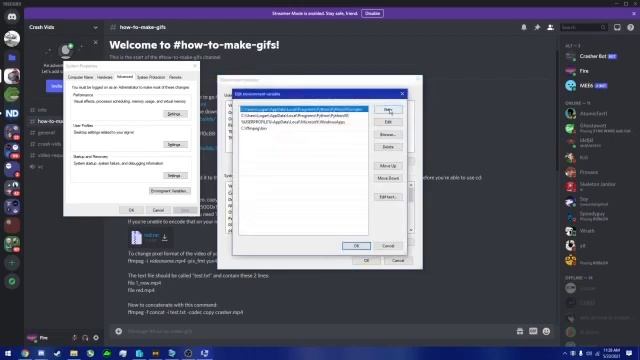Open general channel in channel list

(x=46, y=133)
